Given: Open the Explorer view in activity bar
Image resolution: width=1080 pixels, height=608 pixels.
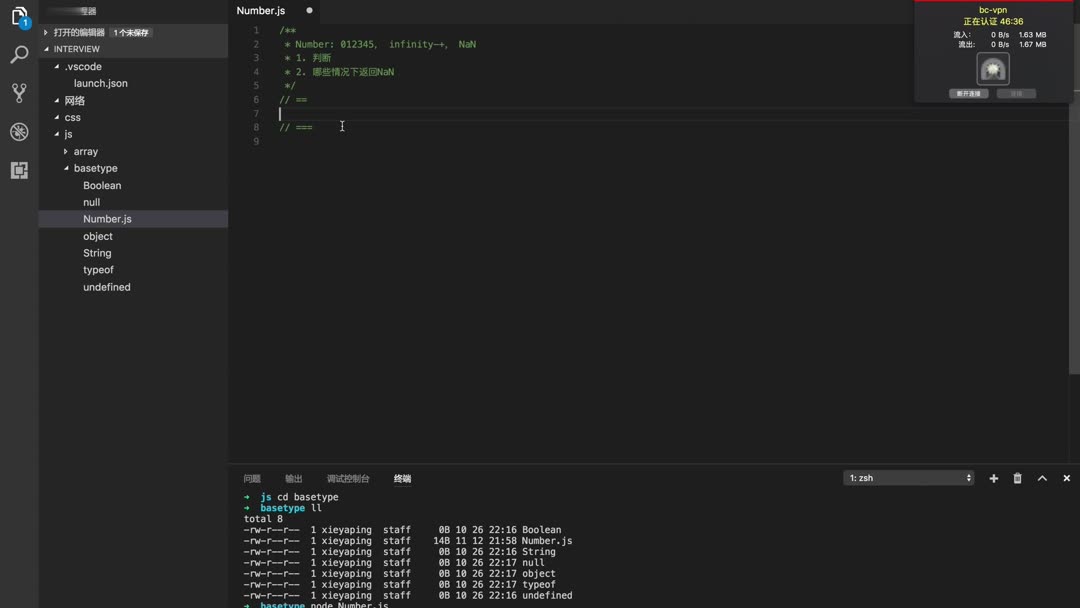Looking at the screenshot, I should click(19, 17).
